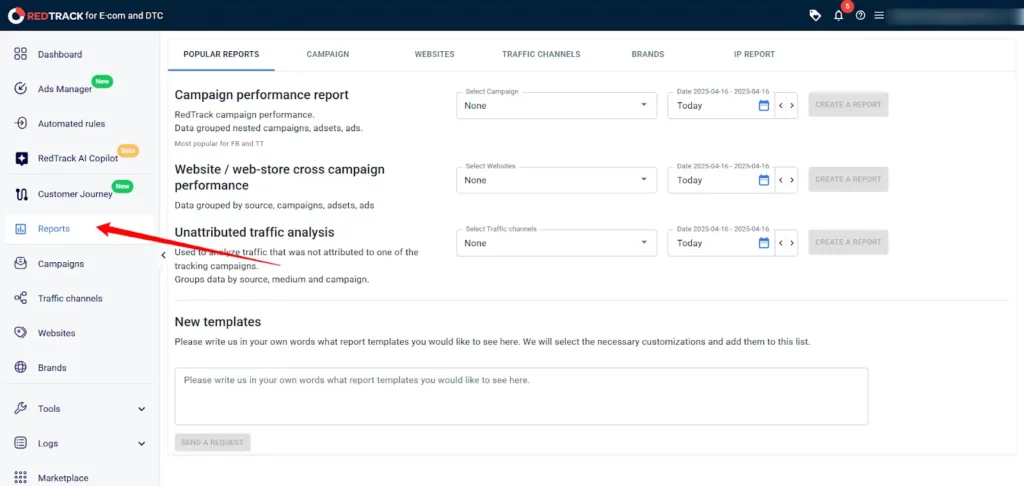Open the Select Traffic channels dropdown

(556, 242)
